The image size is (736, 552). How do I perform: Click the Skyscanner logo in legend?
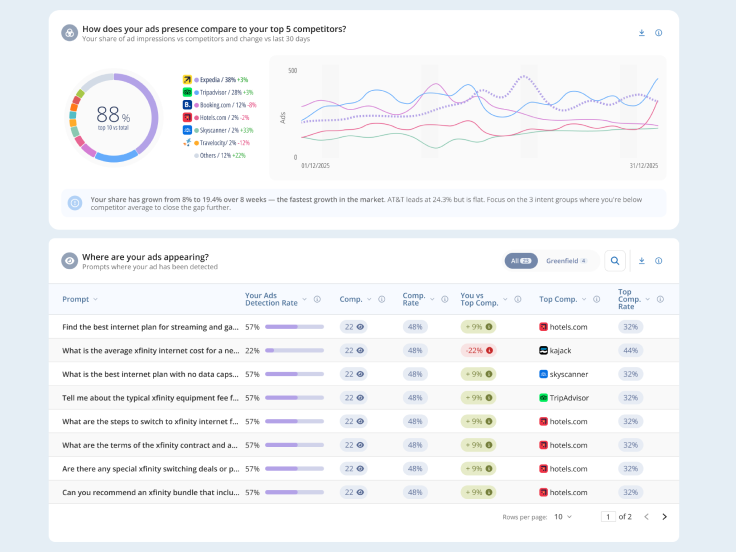tap(187, 130)
